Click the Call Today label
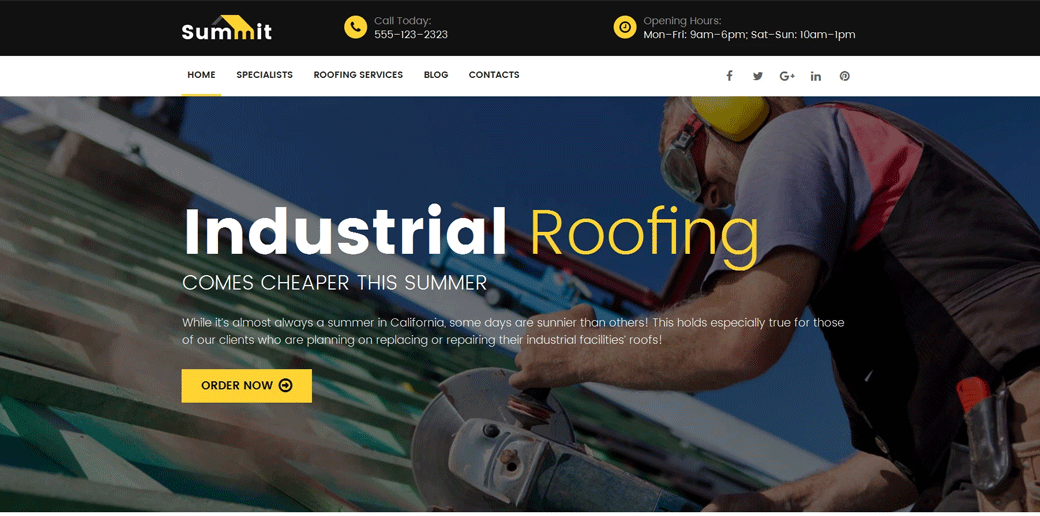Viewport: 1040px width, 516px height. [x=403, y=21]
